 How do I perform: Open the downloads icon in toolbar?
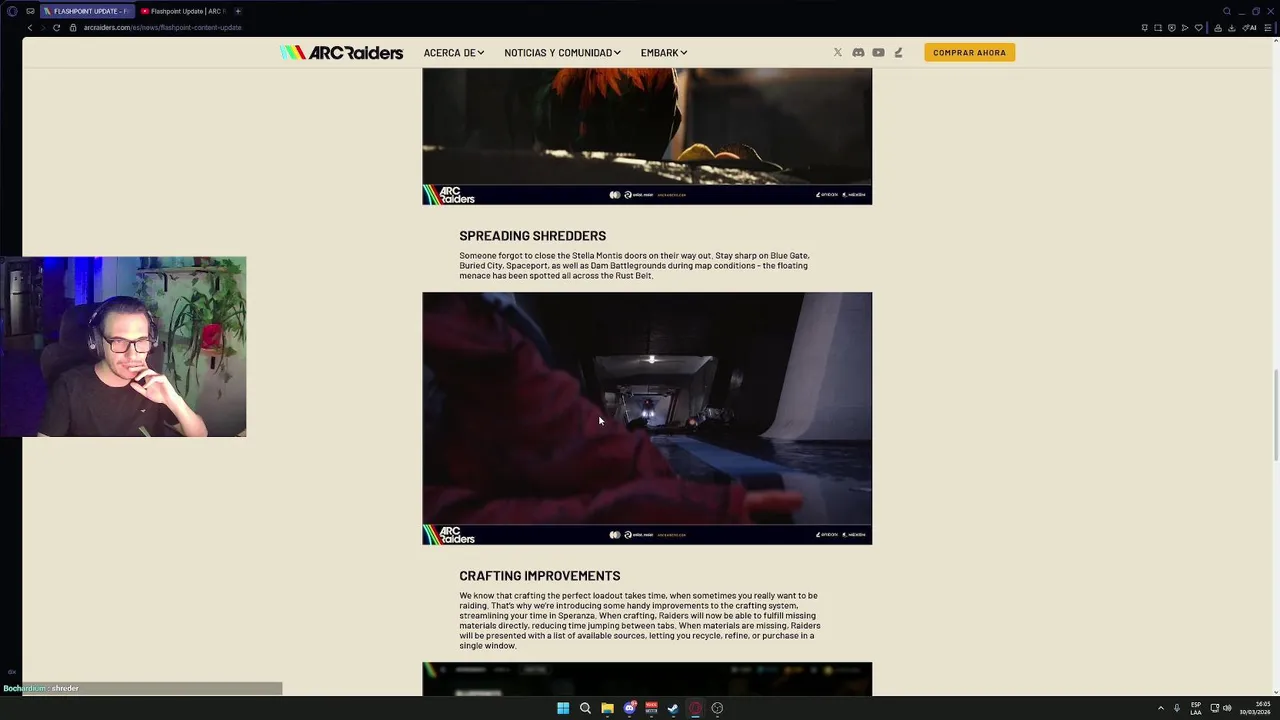(x=1232, y=27)
